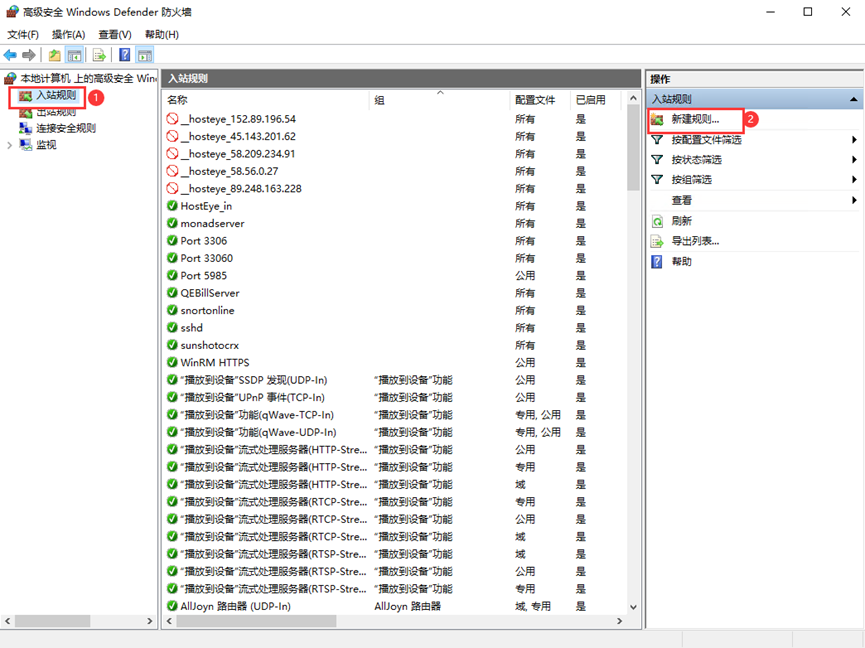865x648 pixels.
Task: Click the blocked icon of _hosteye_152.89.196.54
Action: pos(172,119)
